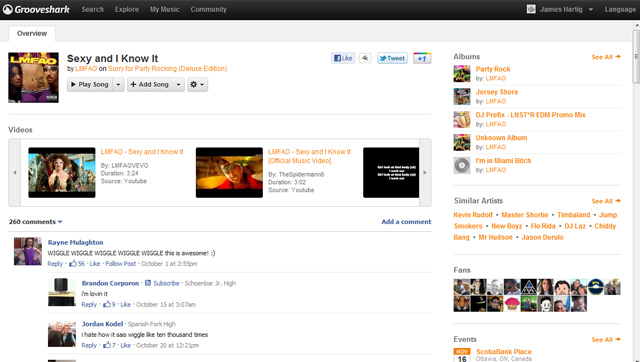See All albums

606,57
